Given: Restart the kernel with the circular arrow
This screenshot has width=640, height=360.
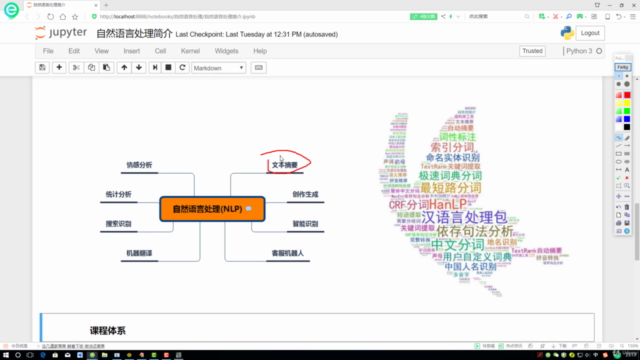Looking at the screenshot, I should [x=182, y=68].
